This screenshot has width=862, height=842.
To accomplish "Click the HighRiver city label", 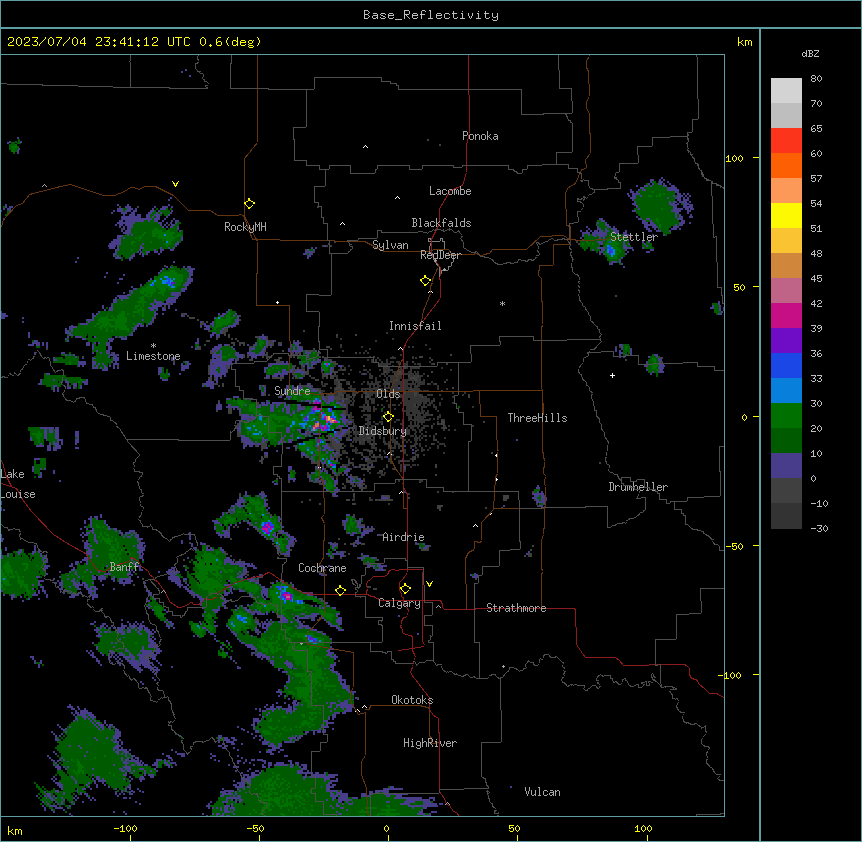I will click(x=430, y=743).
